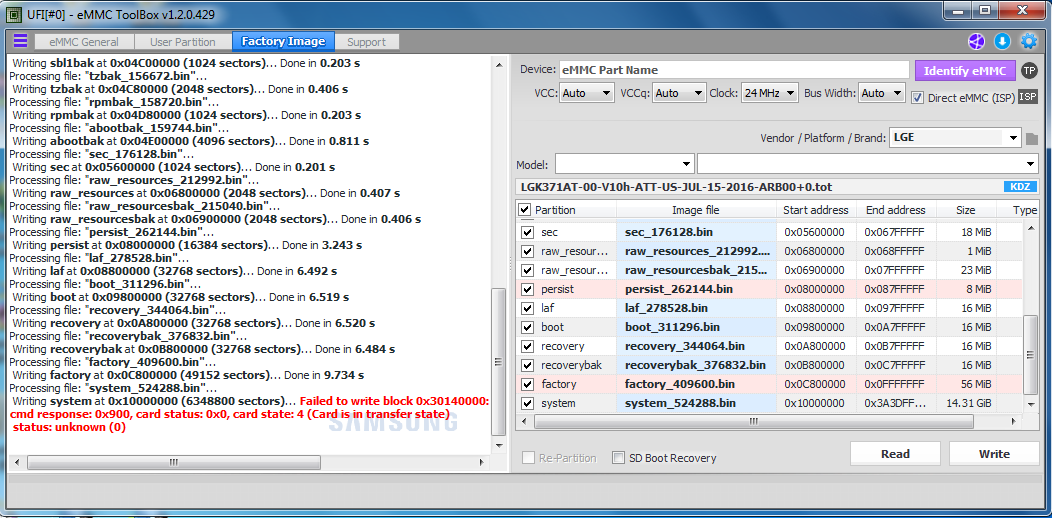Screen dimensions: 1052x518
Task: Click the 0x0A800000 start address cell
Action: pos(816,347)
